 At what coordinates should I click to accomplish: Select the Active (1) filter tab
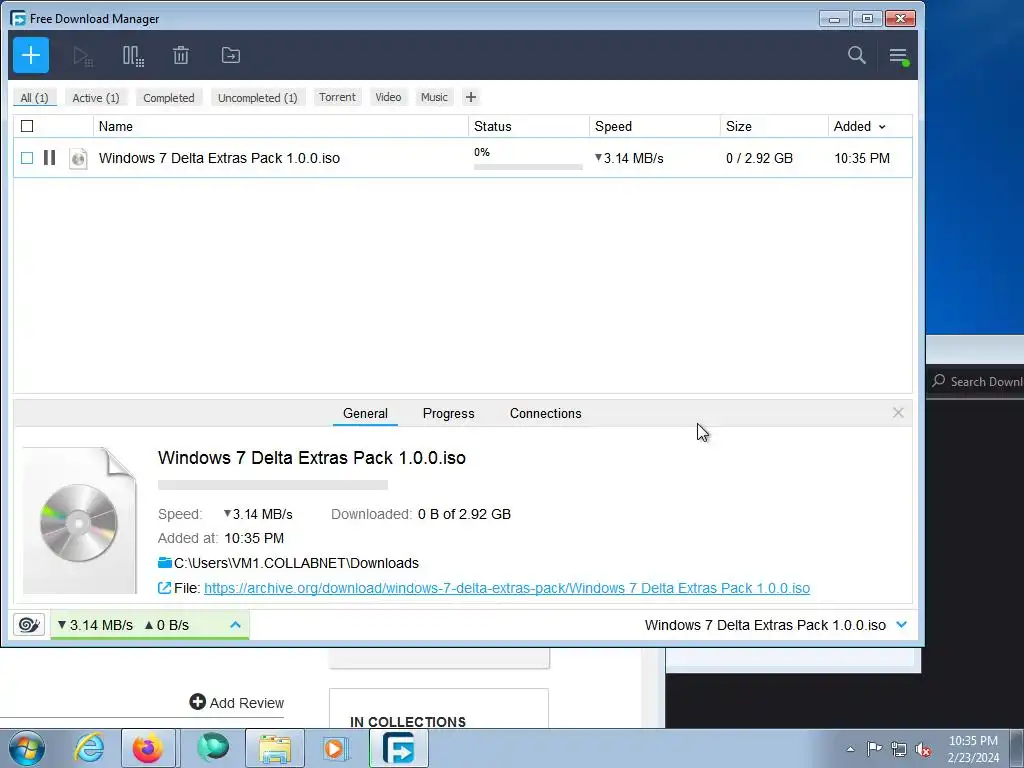click(x=96, y=97)
